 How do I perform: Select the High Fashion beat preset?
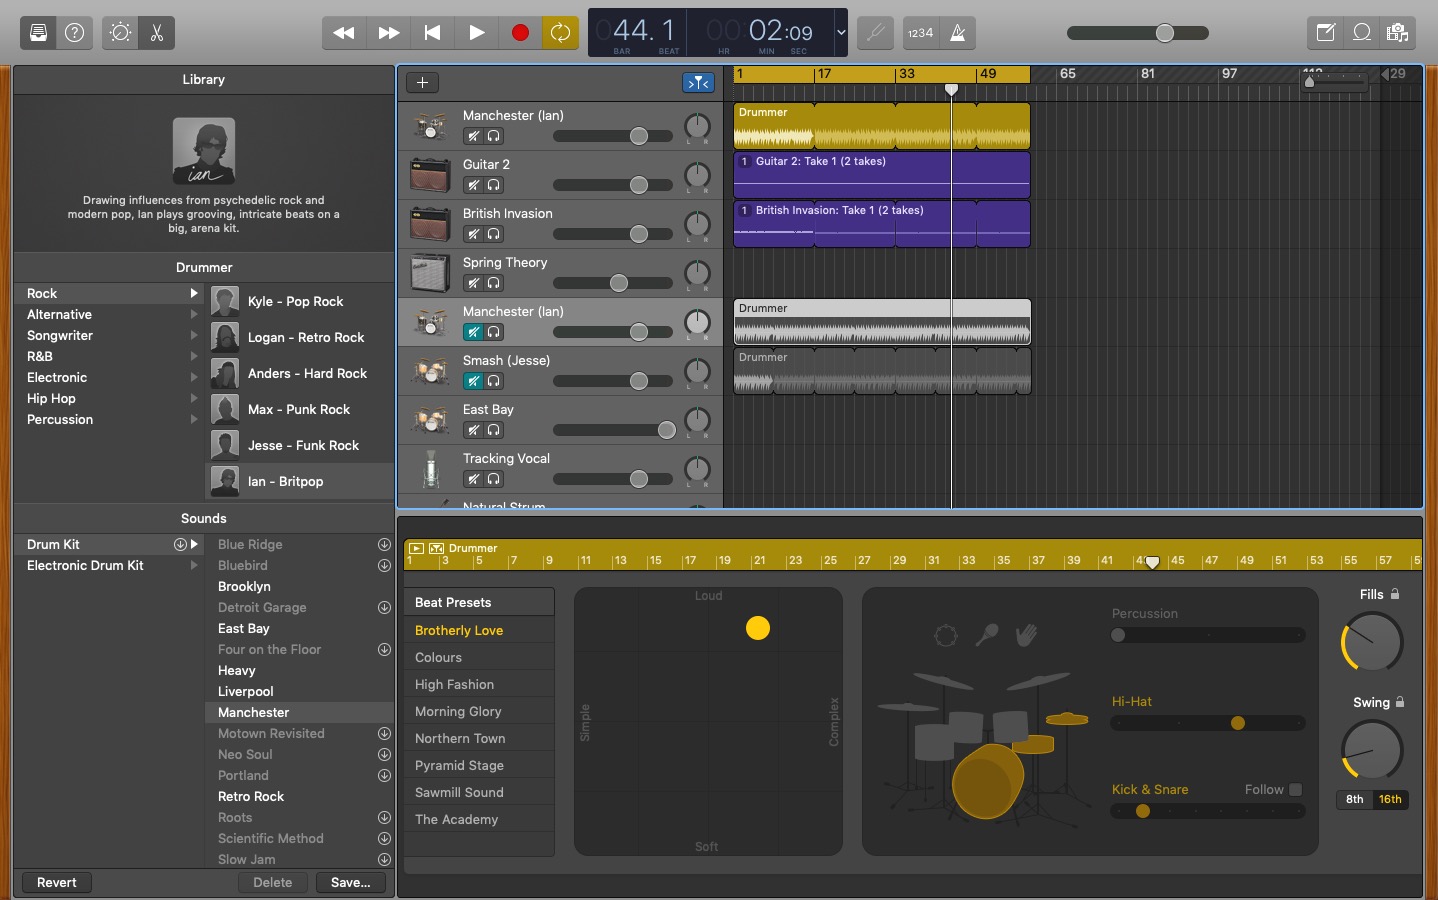click(455, 684)
